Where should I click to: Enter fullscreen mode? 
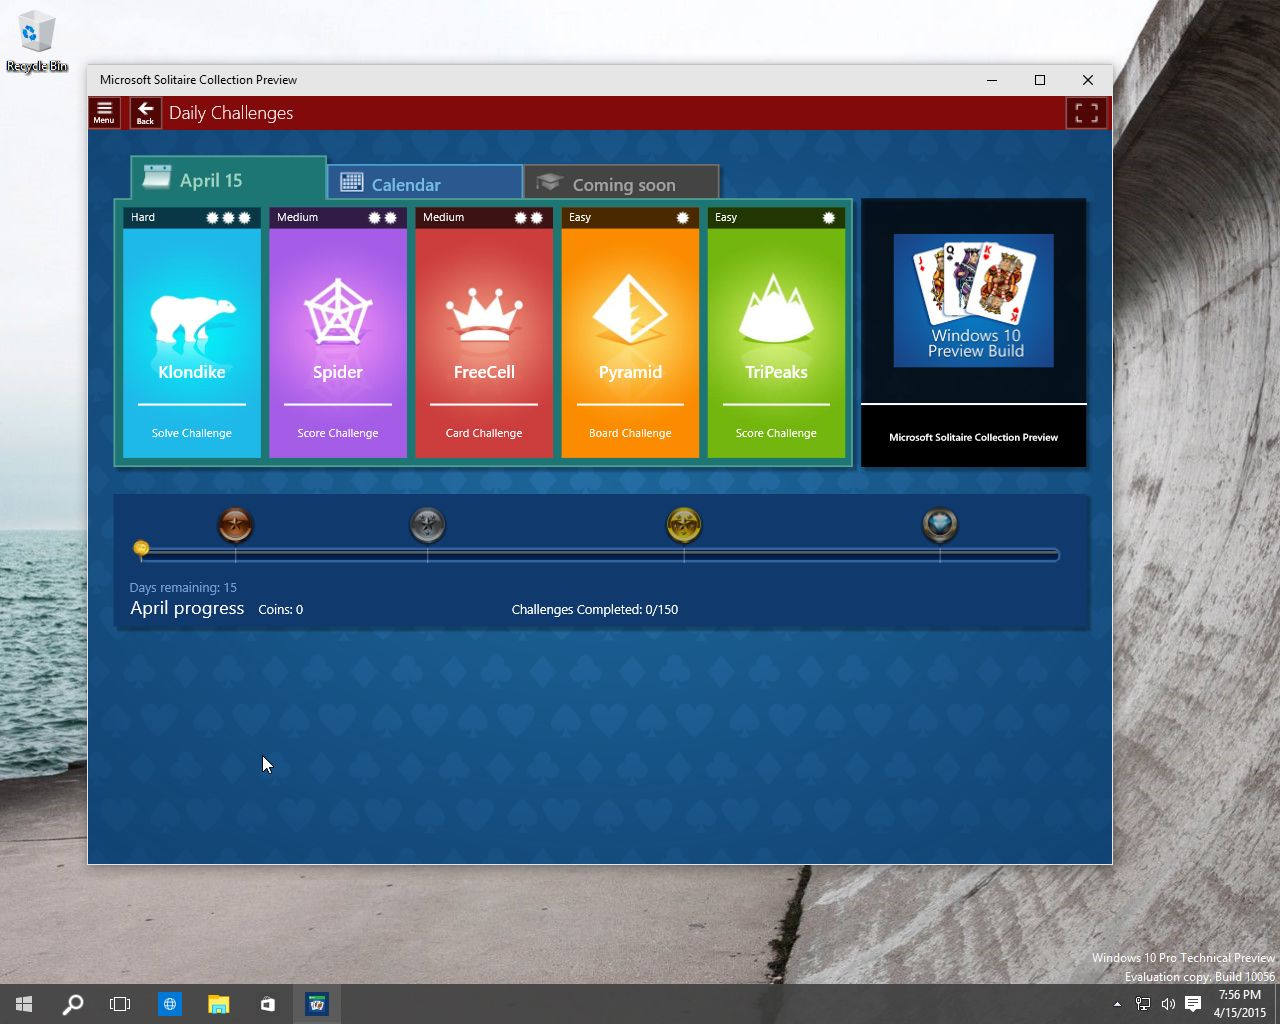click(1086, 113)
